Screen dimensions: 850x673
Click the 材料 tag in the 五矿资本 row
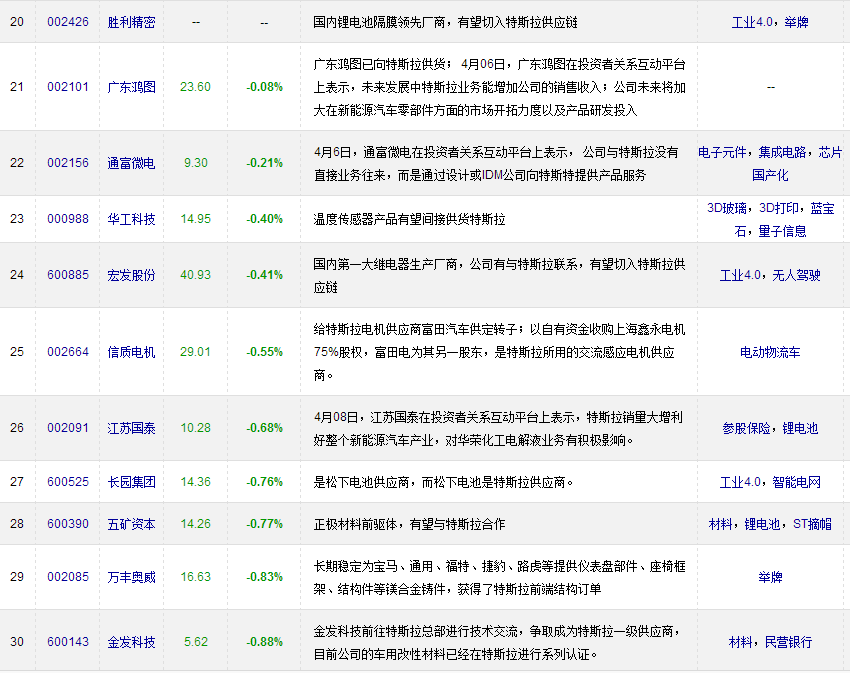coord(720,524)
